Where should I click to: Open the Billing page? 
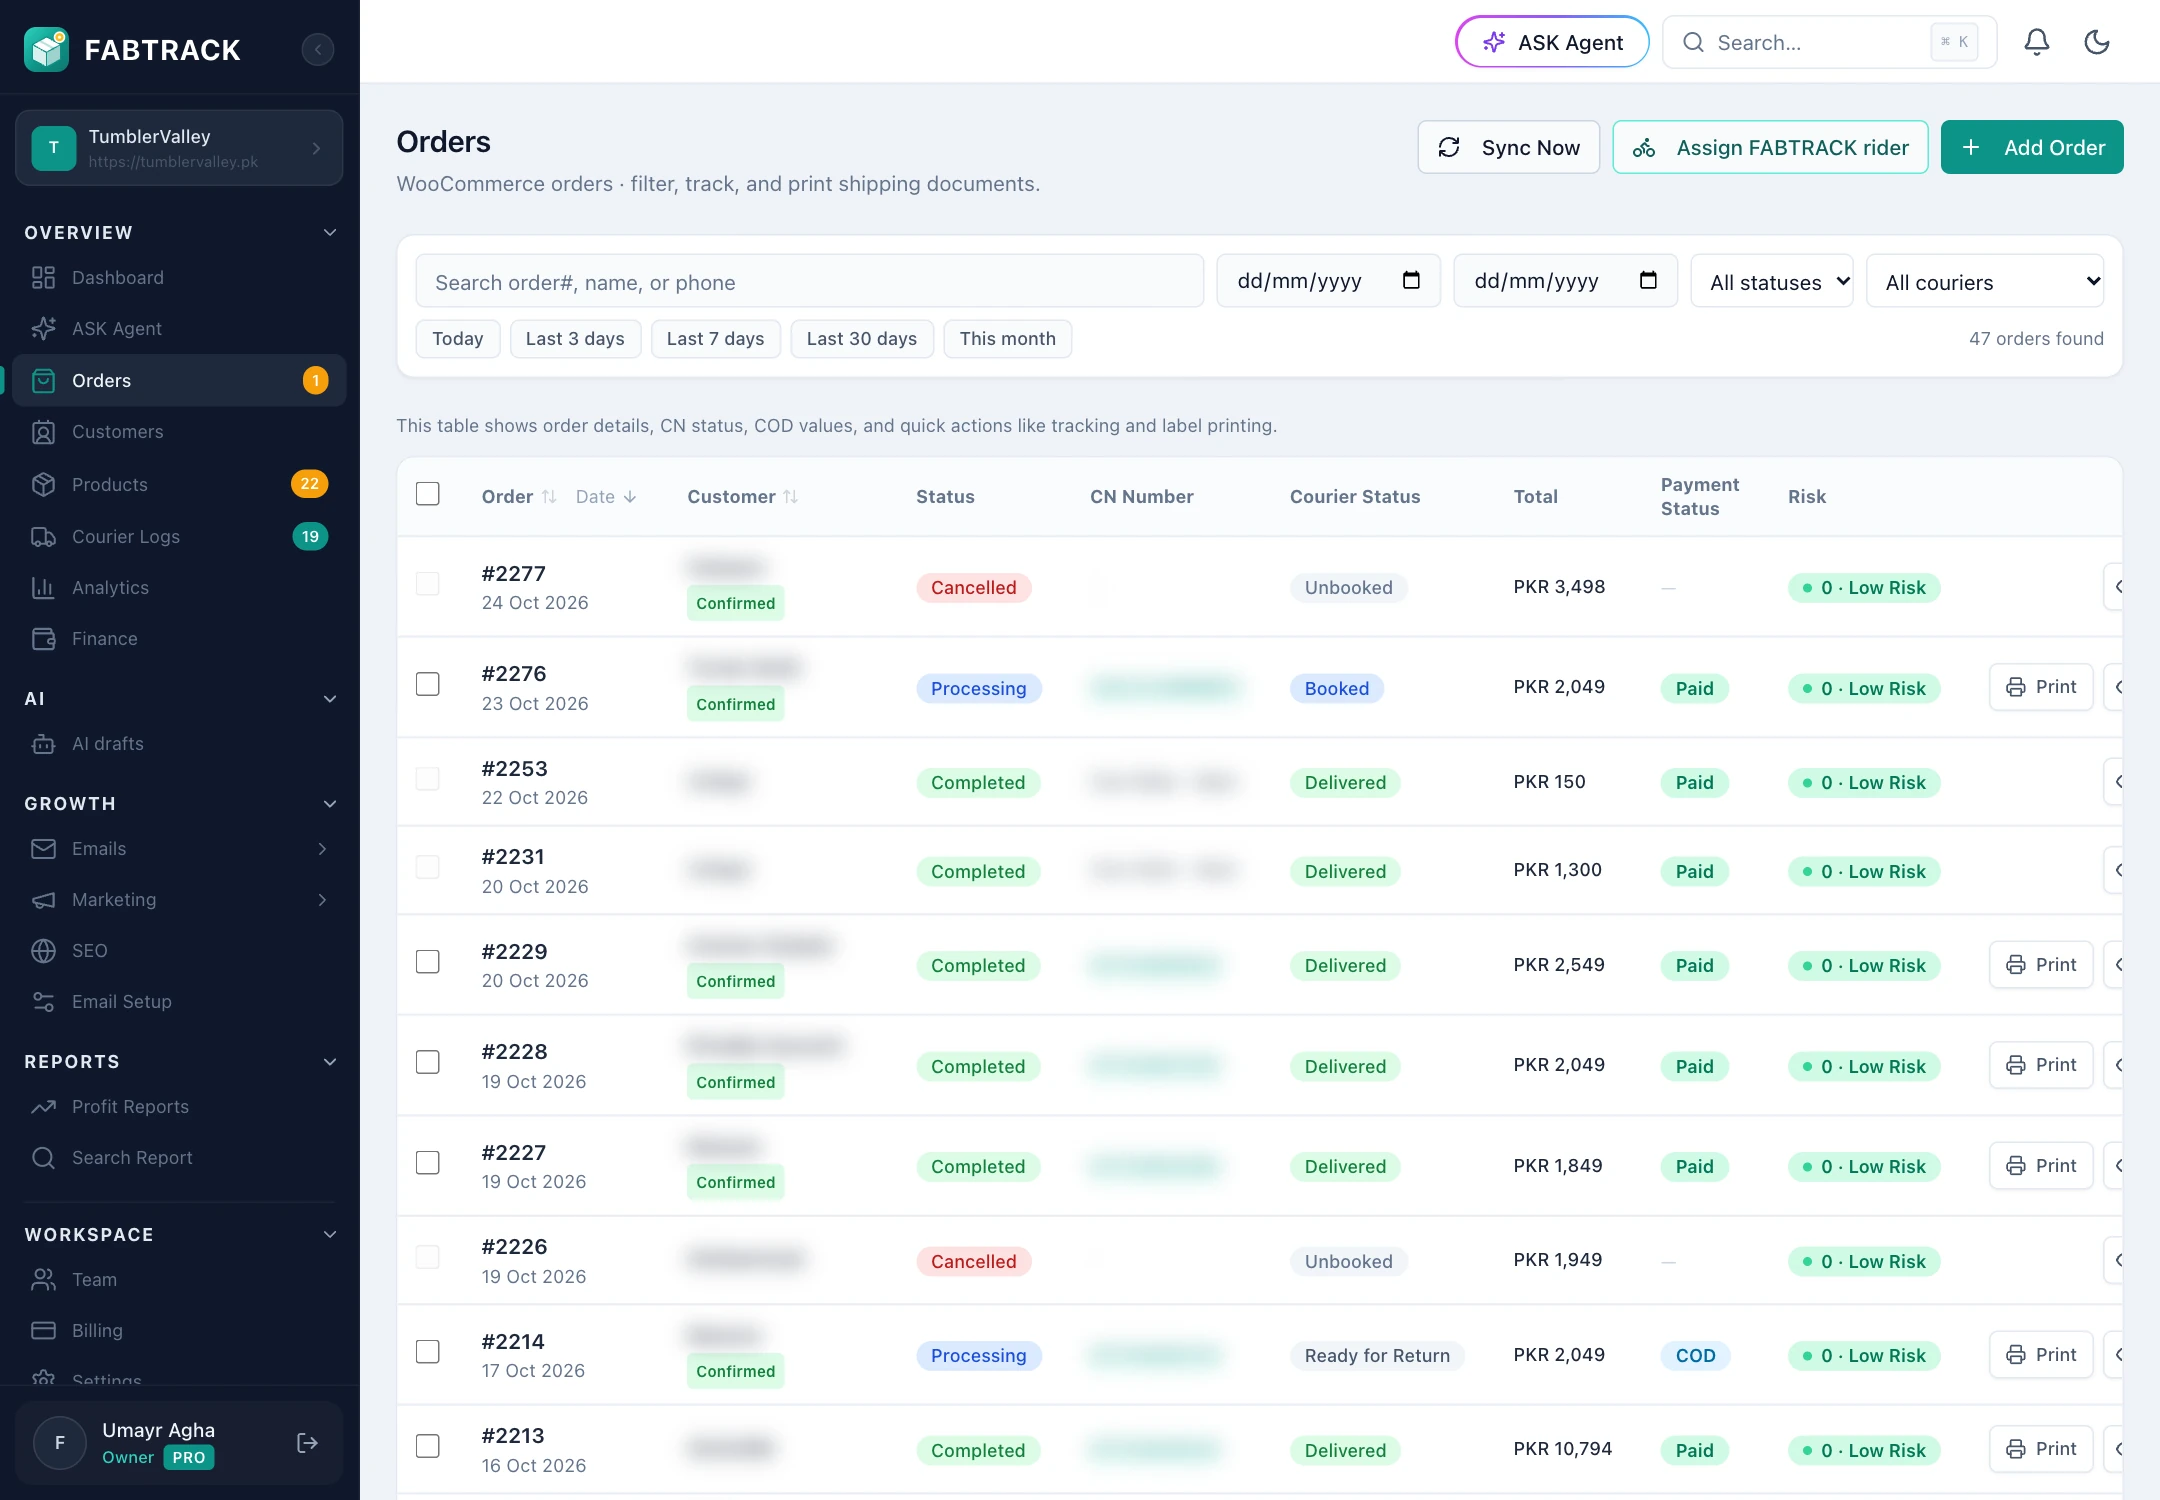(x=180, y=1330)
